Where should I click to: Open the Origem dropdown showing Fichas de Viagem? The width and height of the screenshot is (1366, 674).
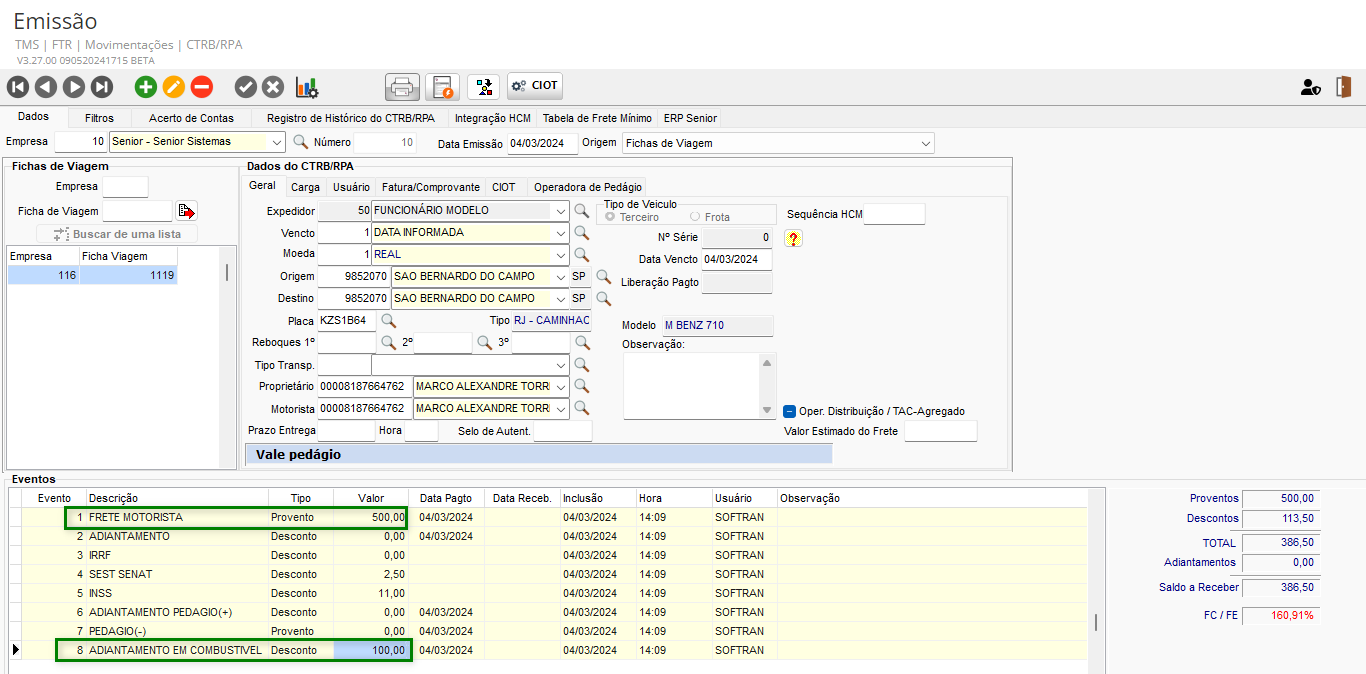pyautogui.click(x=926, y=143)
